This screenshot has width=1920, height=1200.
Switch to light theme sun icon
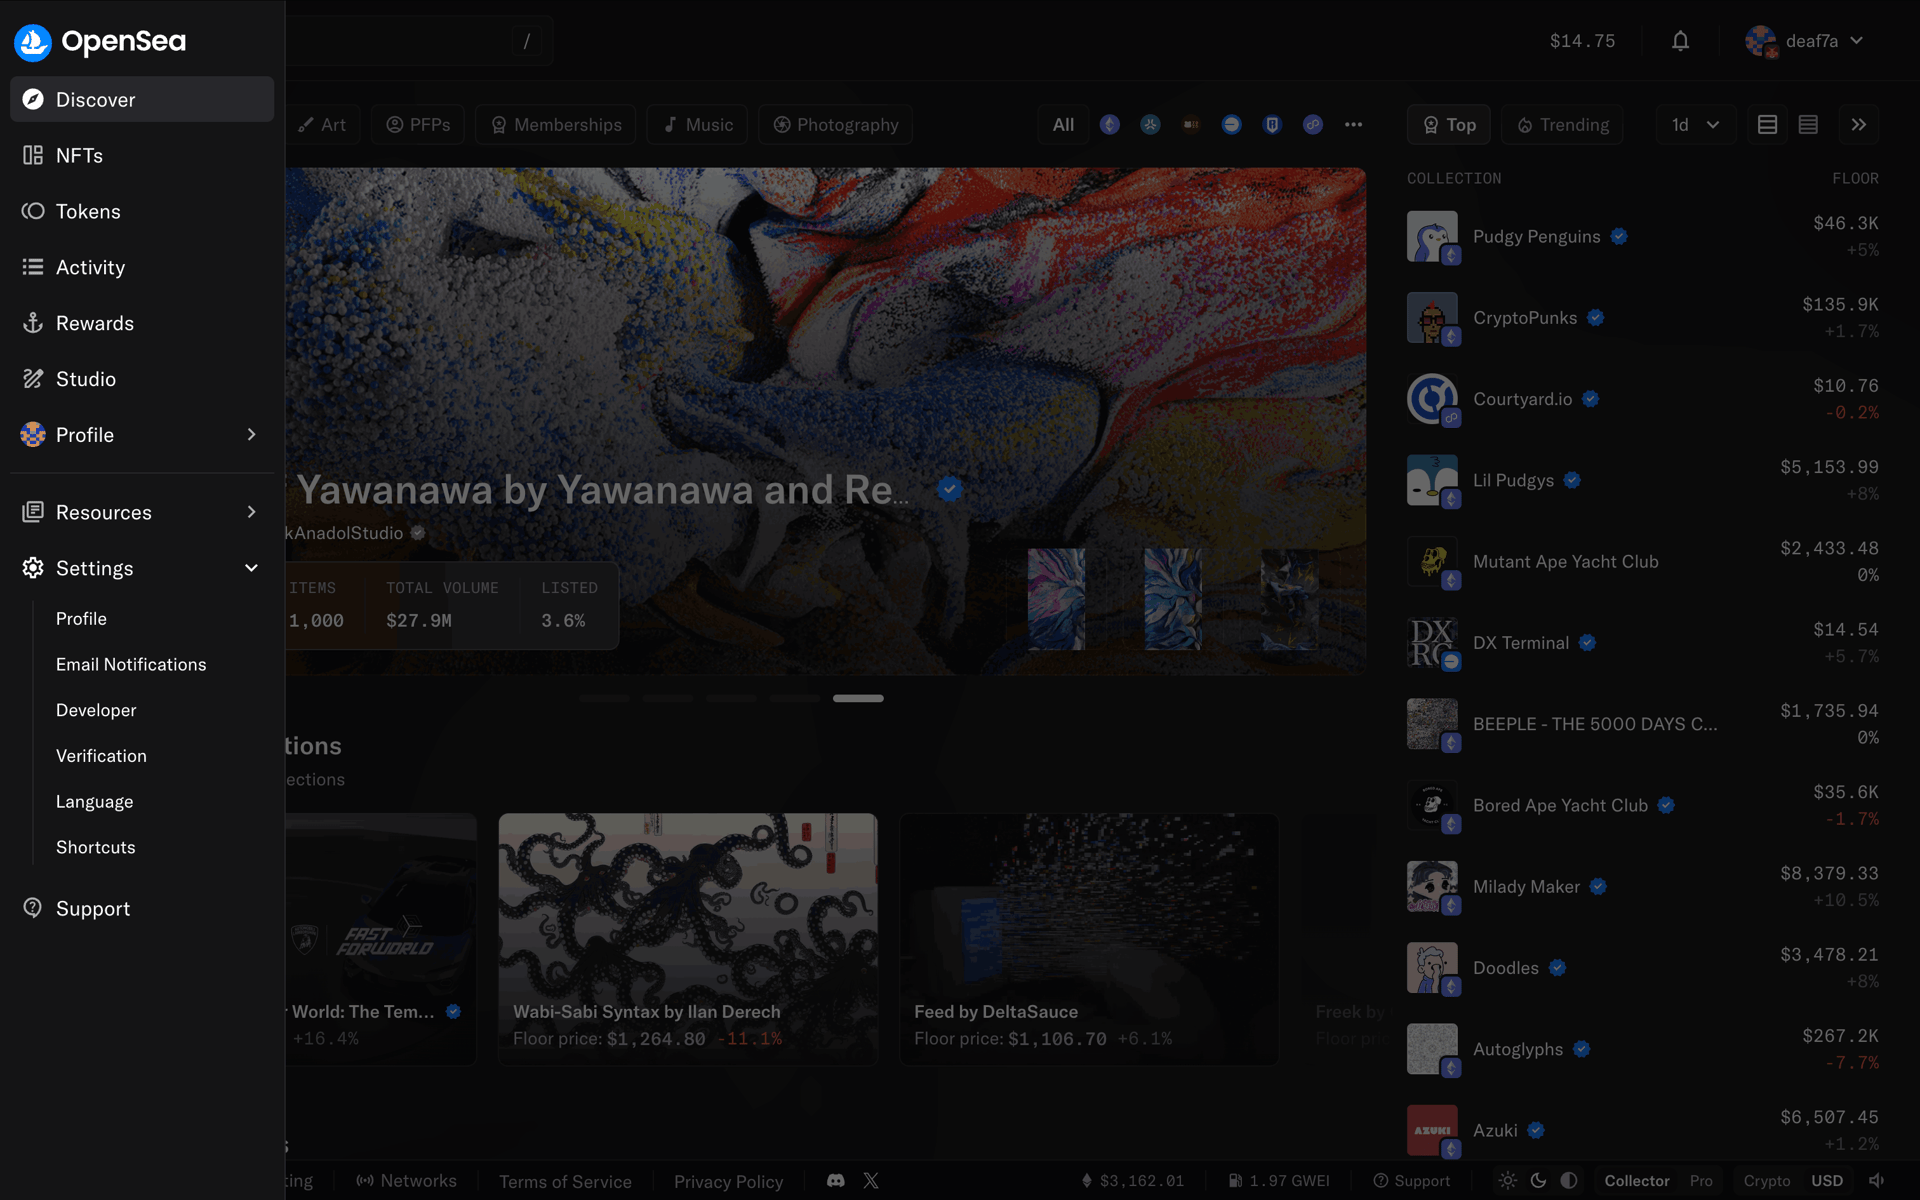[1508, 1181]
